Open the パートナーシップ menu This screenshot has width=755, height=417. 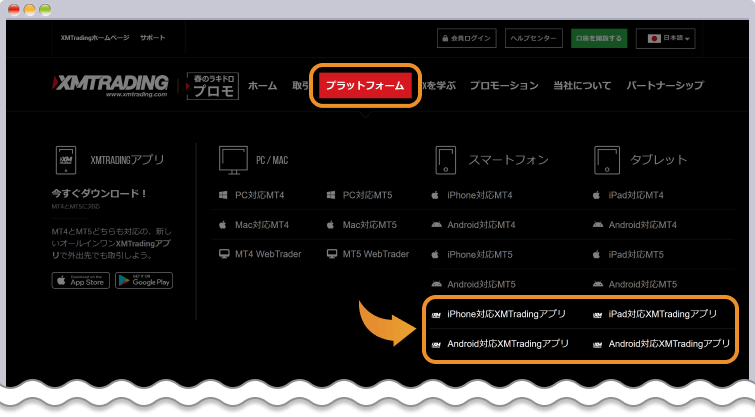click(x=665, y=86)
